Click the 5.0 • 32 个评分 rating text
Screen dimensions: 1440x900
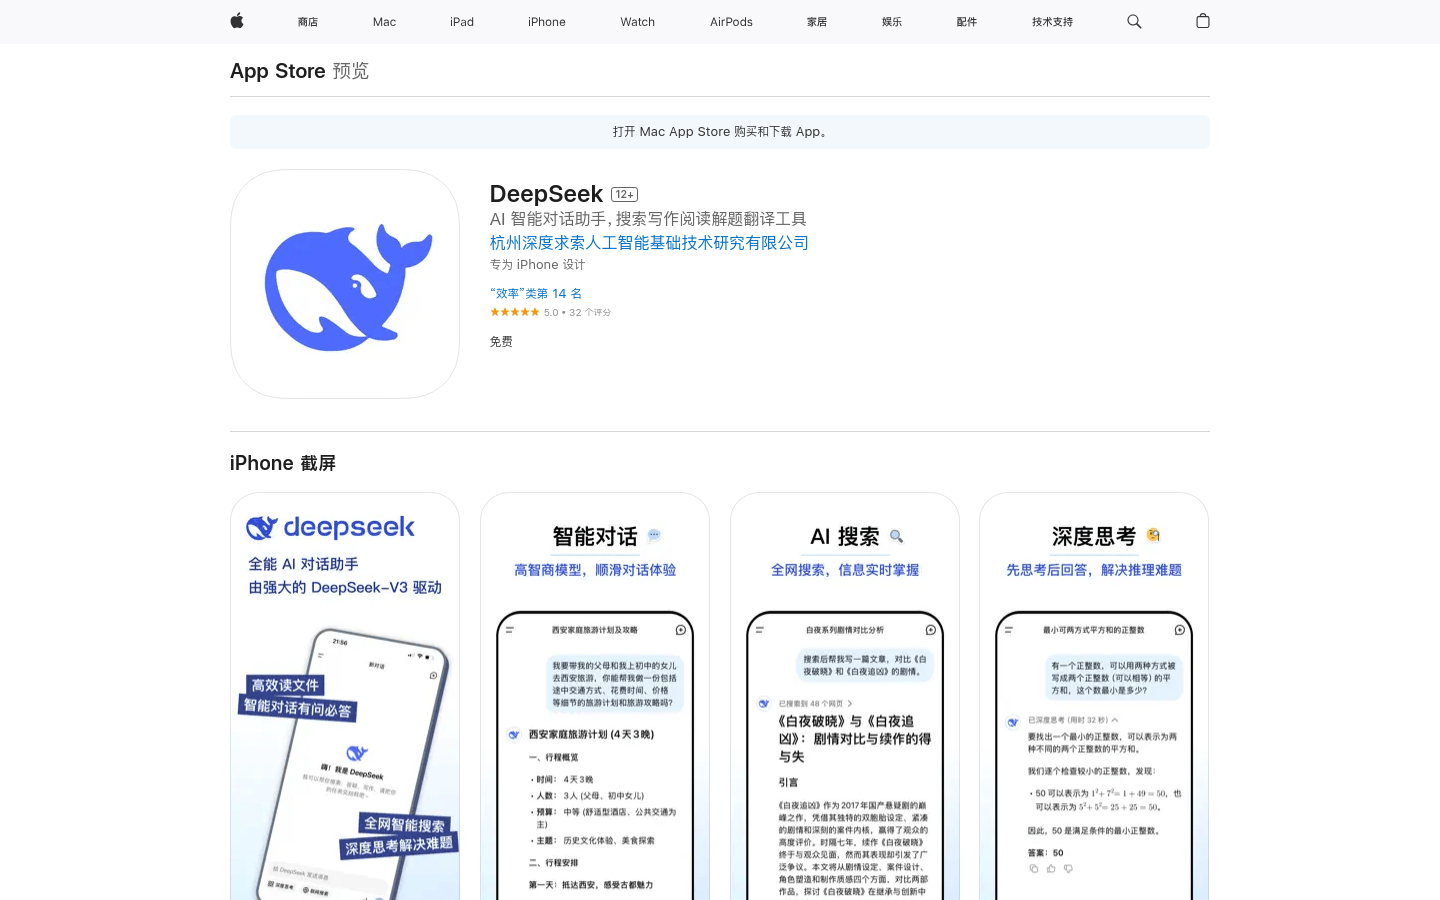pyautogui.click(x=577, y=312)
